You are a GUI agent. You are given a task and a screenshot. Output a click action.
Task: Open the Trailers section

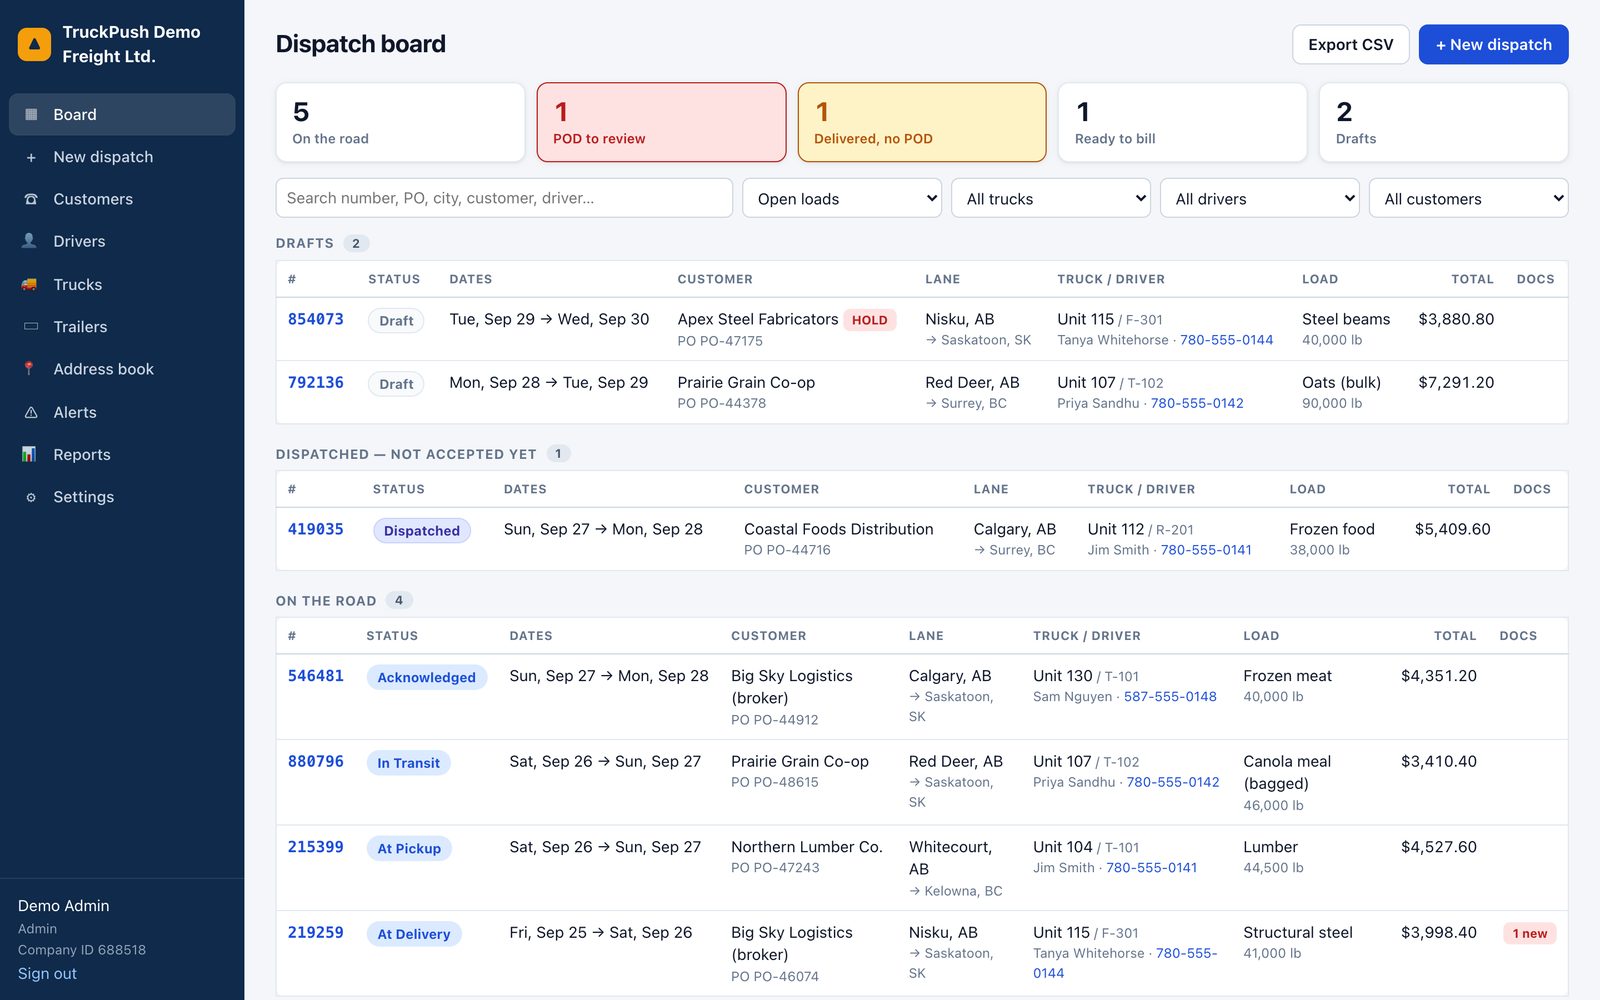pos(122,326)
